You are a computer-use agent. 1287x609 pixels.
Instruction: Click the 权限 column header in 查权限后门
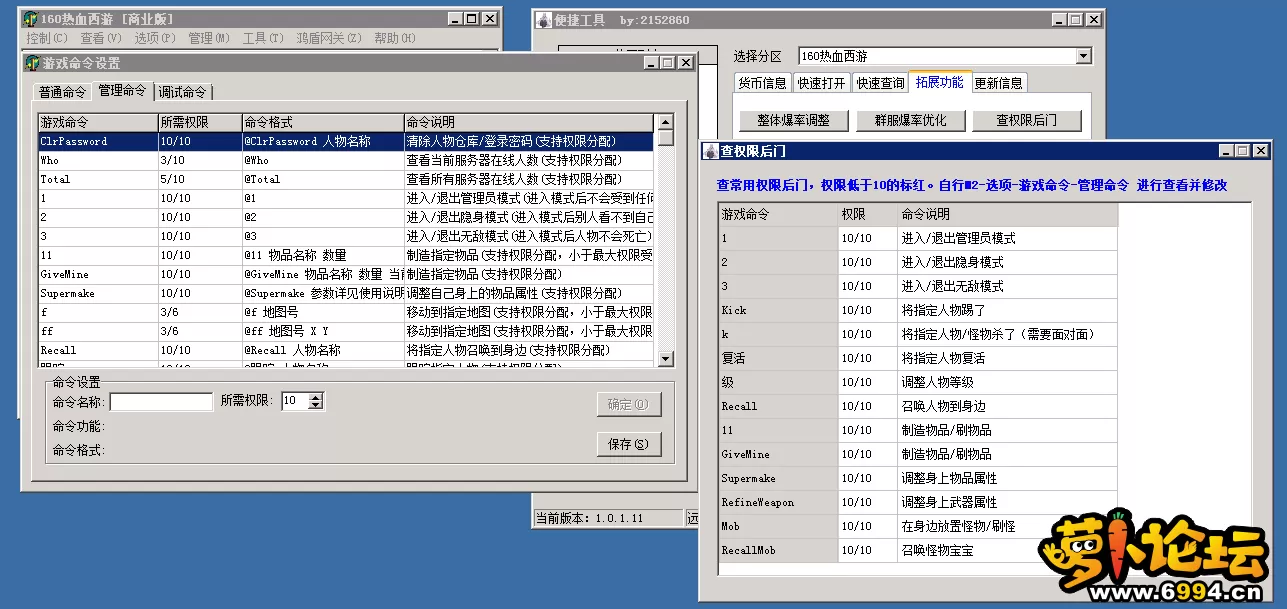pos(868,214)
